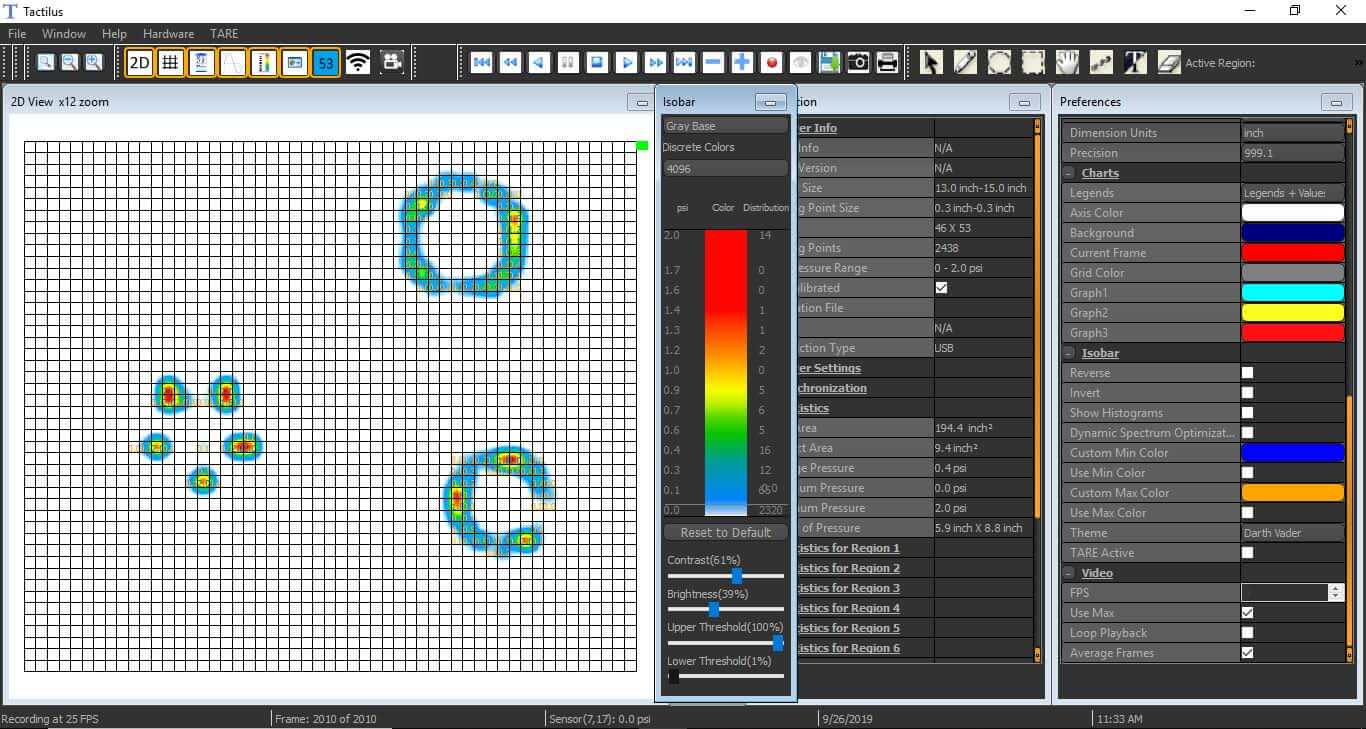Select the eraser tool
The image size is (1366, 729).
pyautogui.click(x=1169, y=63)
